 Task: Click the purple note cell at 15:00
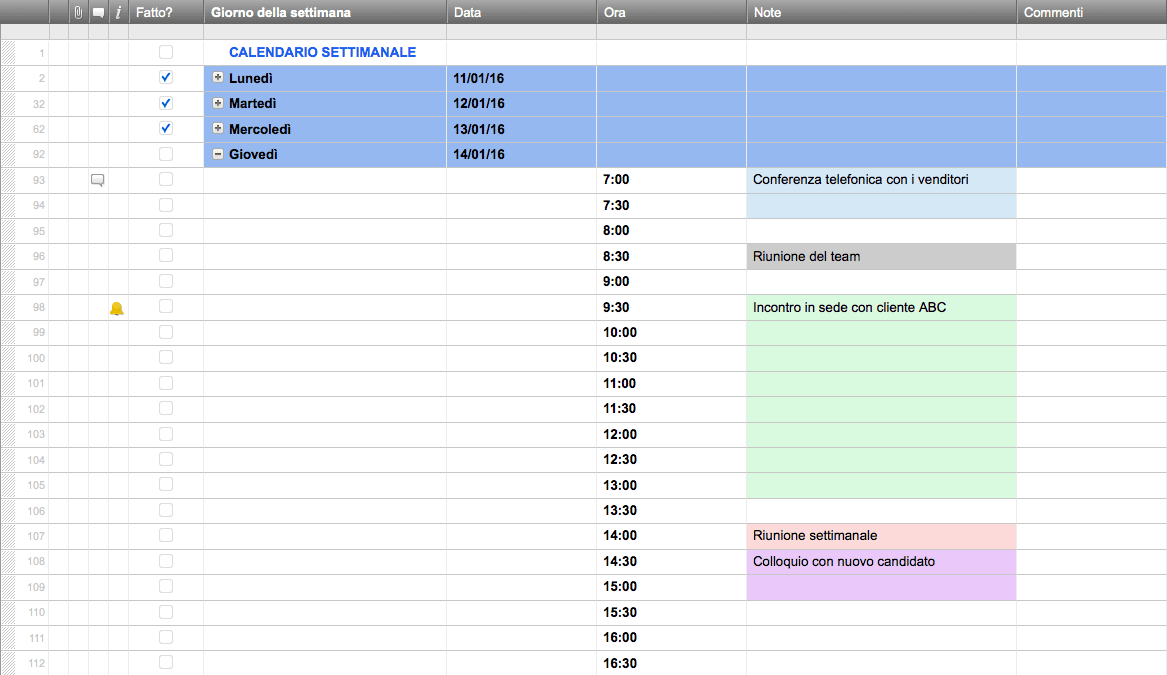click(x=881, y=587)
